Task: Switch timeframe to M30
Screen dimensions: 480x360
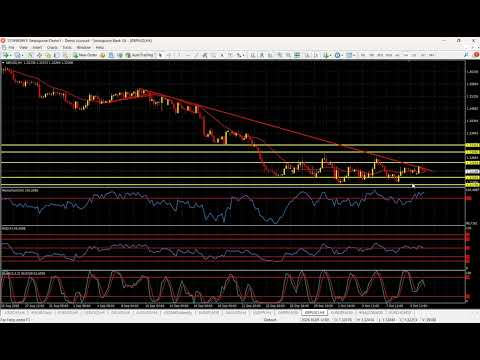Action: click(x=389, y=55)
